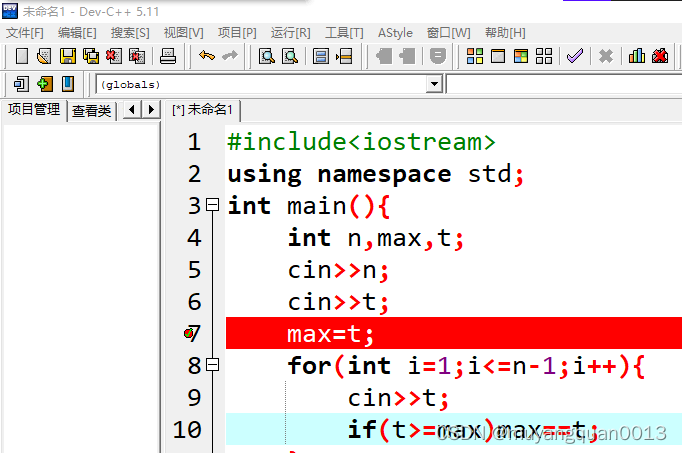The image size is (682, 453).
Task: Open the 项目[P] menu
Action: [237, 33]
